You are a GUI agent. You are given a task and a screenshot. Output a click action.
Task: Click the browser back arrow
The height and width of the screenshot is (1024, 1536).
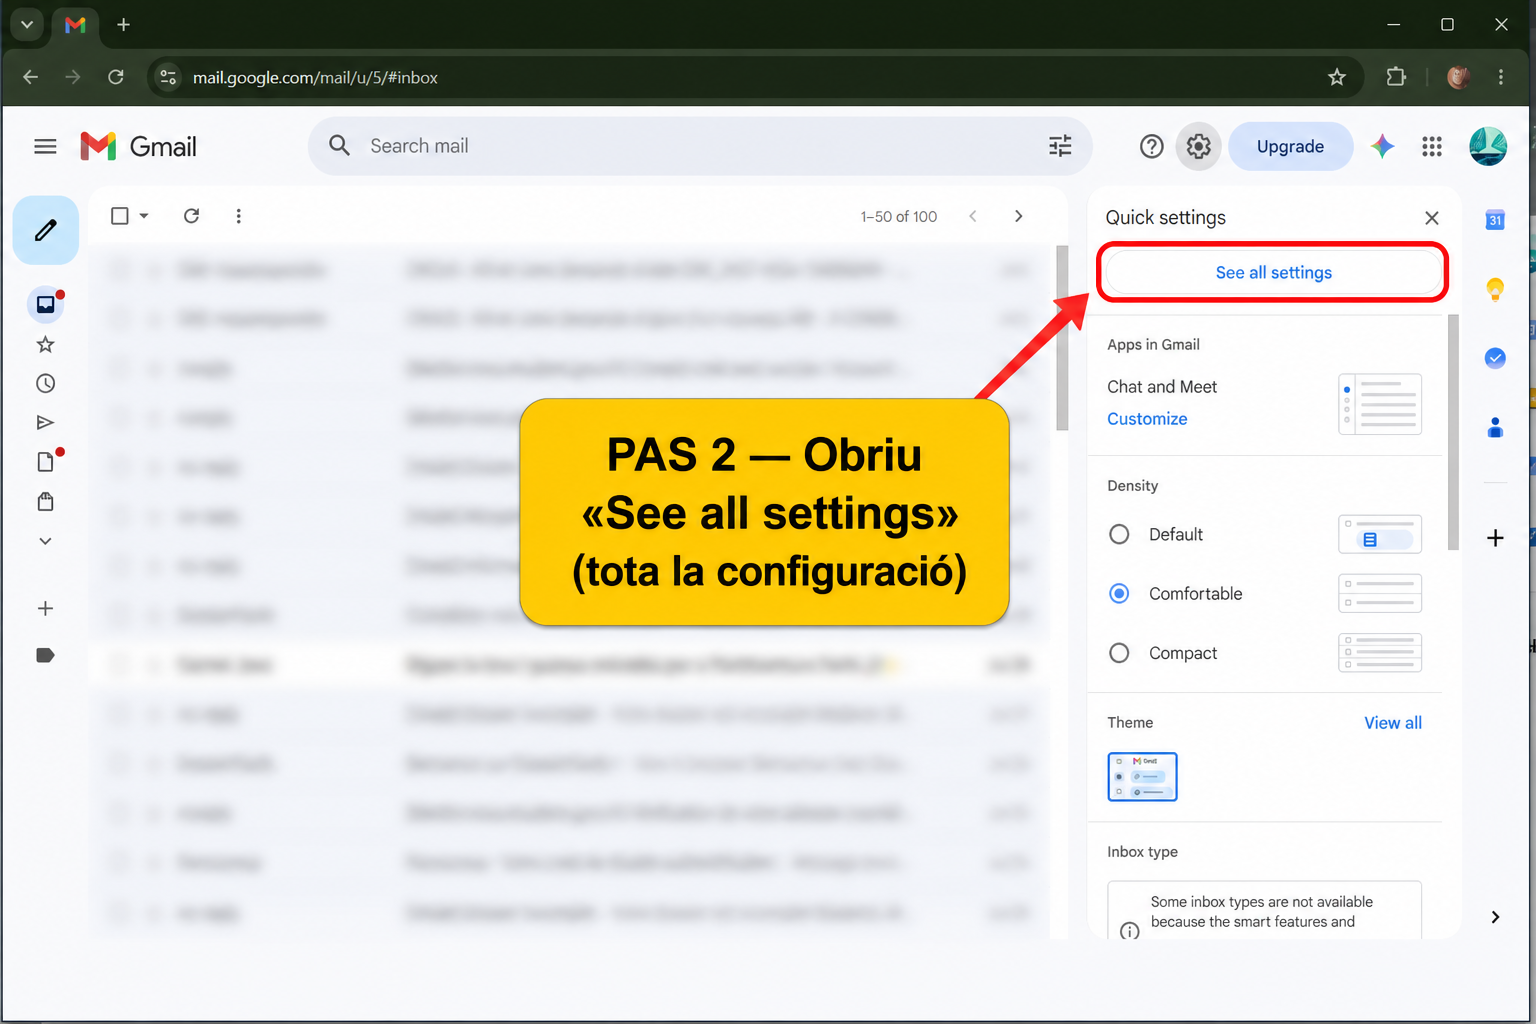point(31,77)
